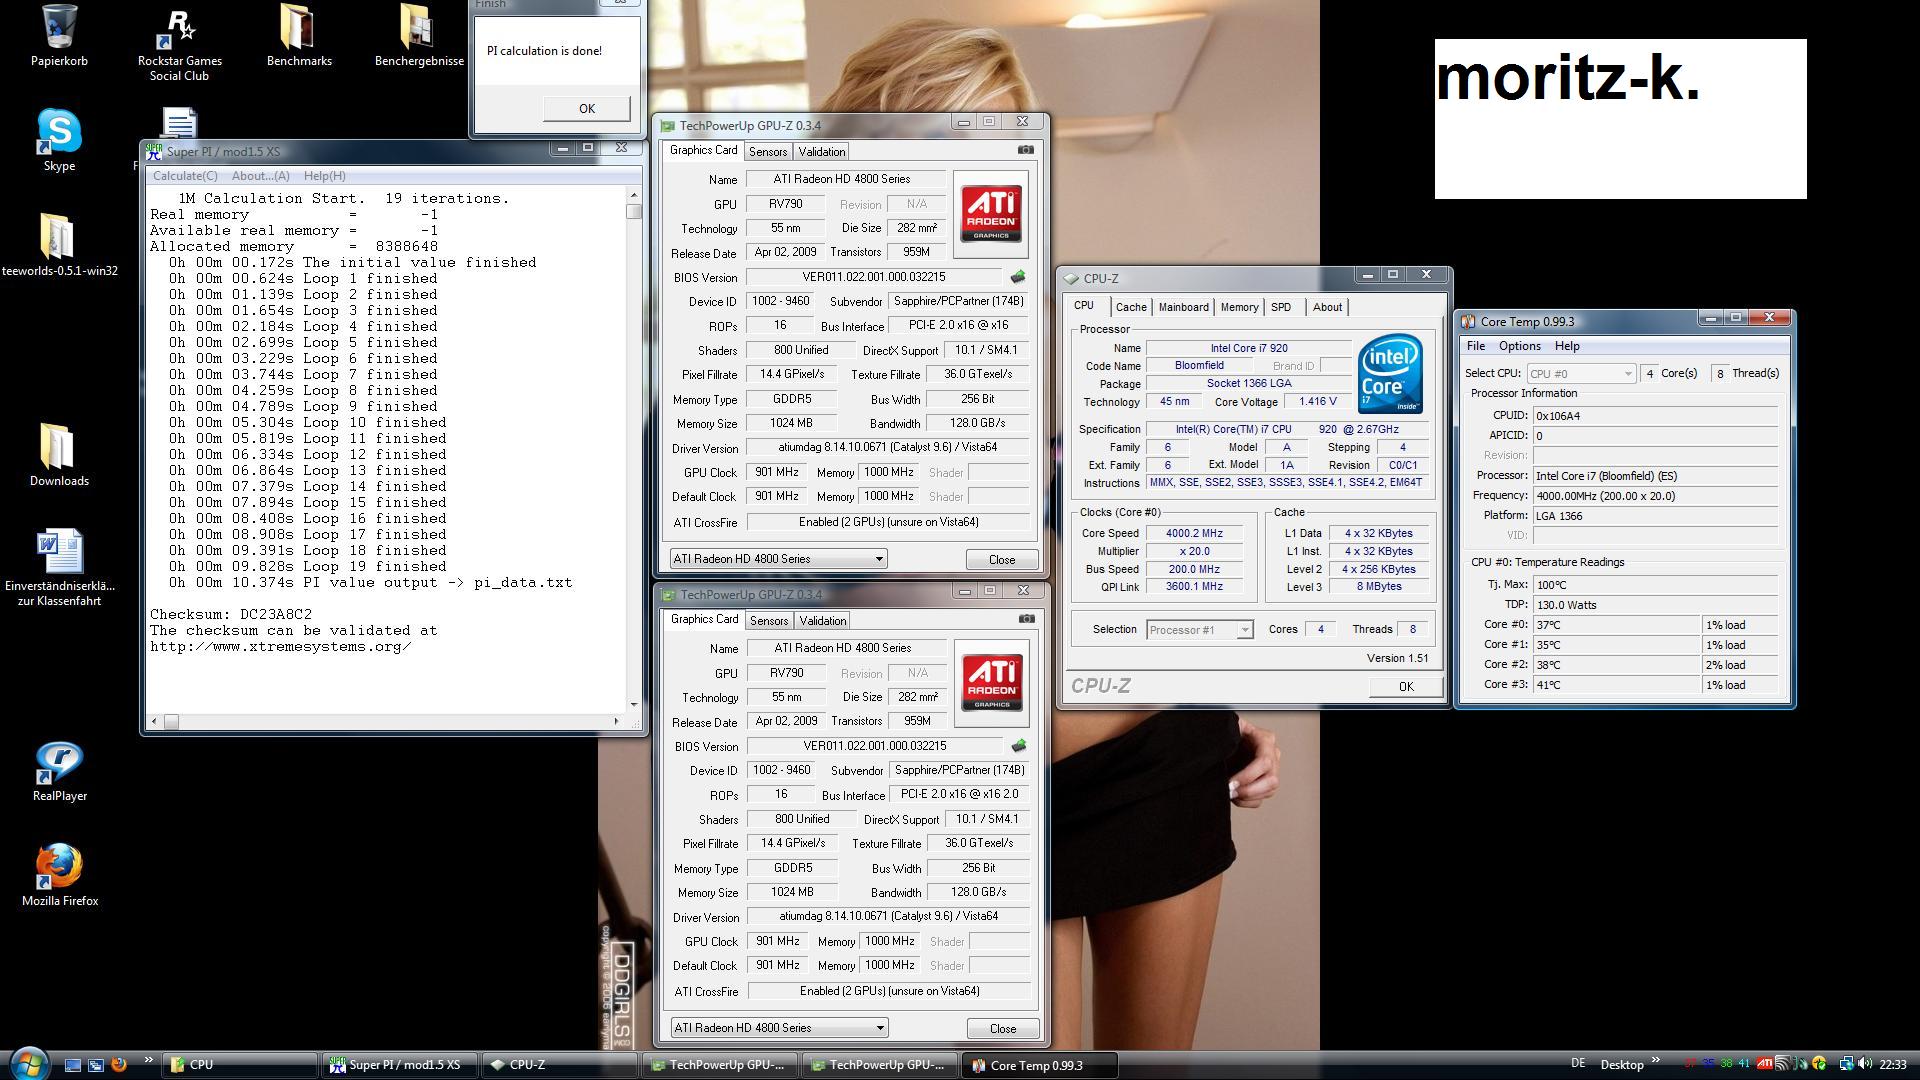Expand graphics card dropdown in lower GPU-Z
Viewport: 1920px width, 1080px height.
pyautogui.click(x=880, y=1028)
